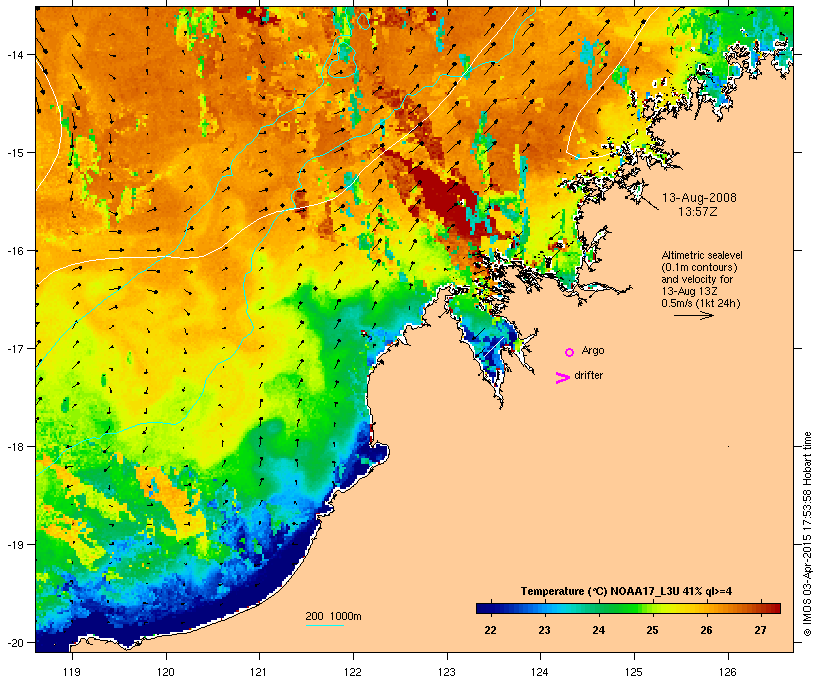This screenshot has height=680, width=820.
Task: Click the 125 longitude axis label
Action: [634, 672]
